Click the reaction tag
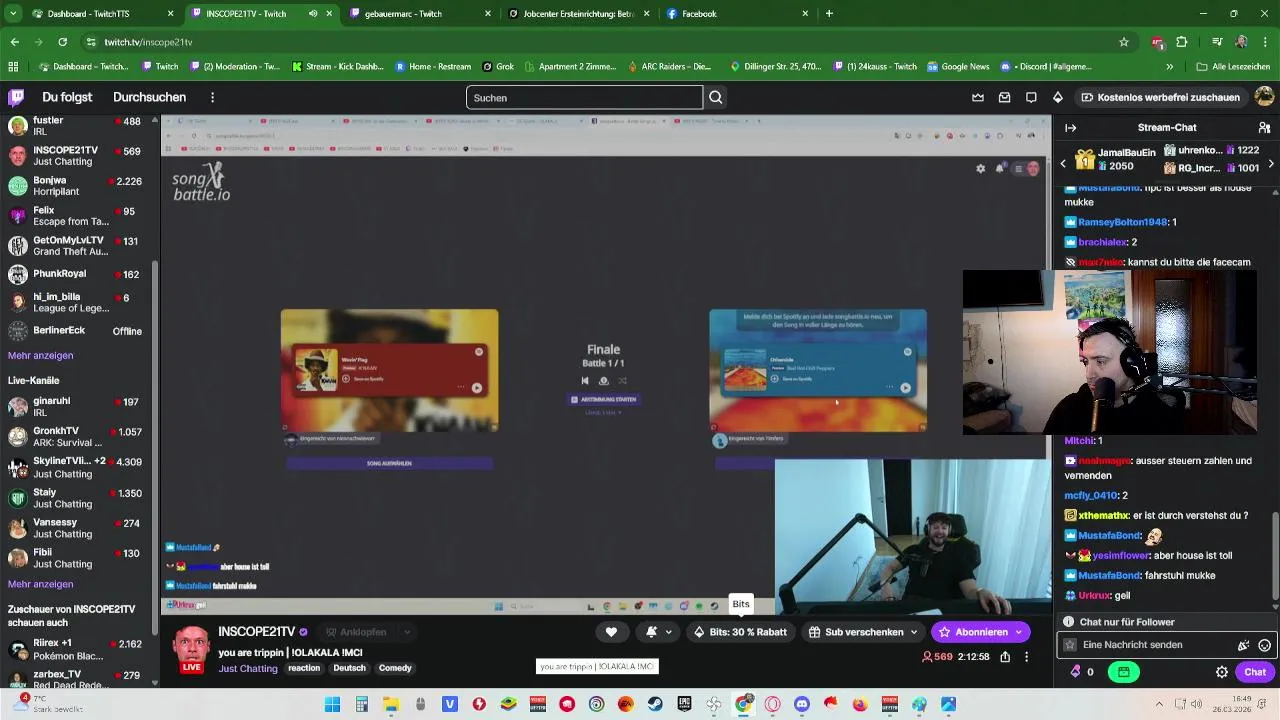The width and height of the screenshot is (1280, 720). click(304, 668)
